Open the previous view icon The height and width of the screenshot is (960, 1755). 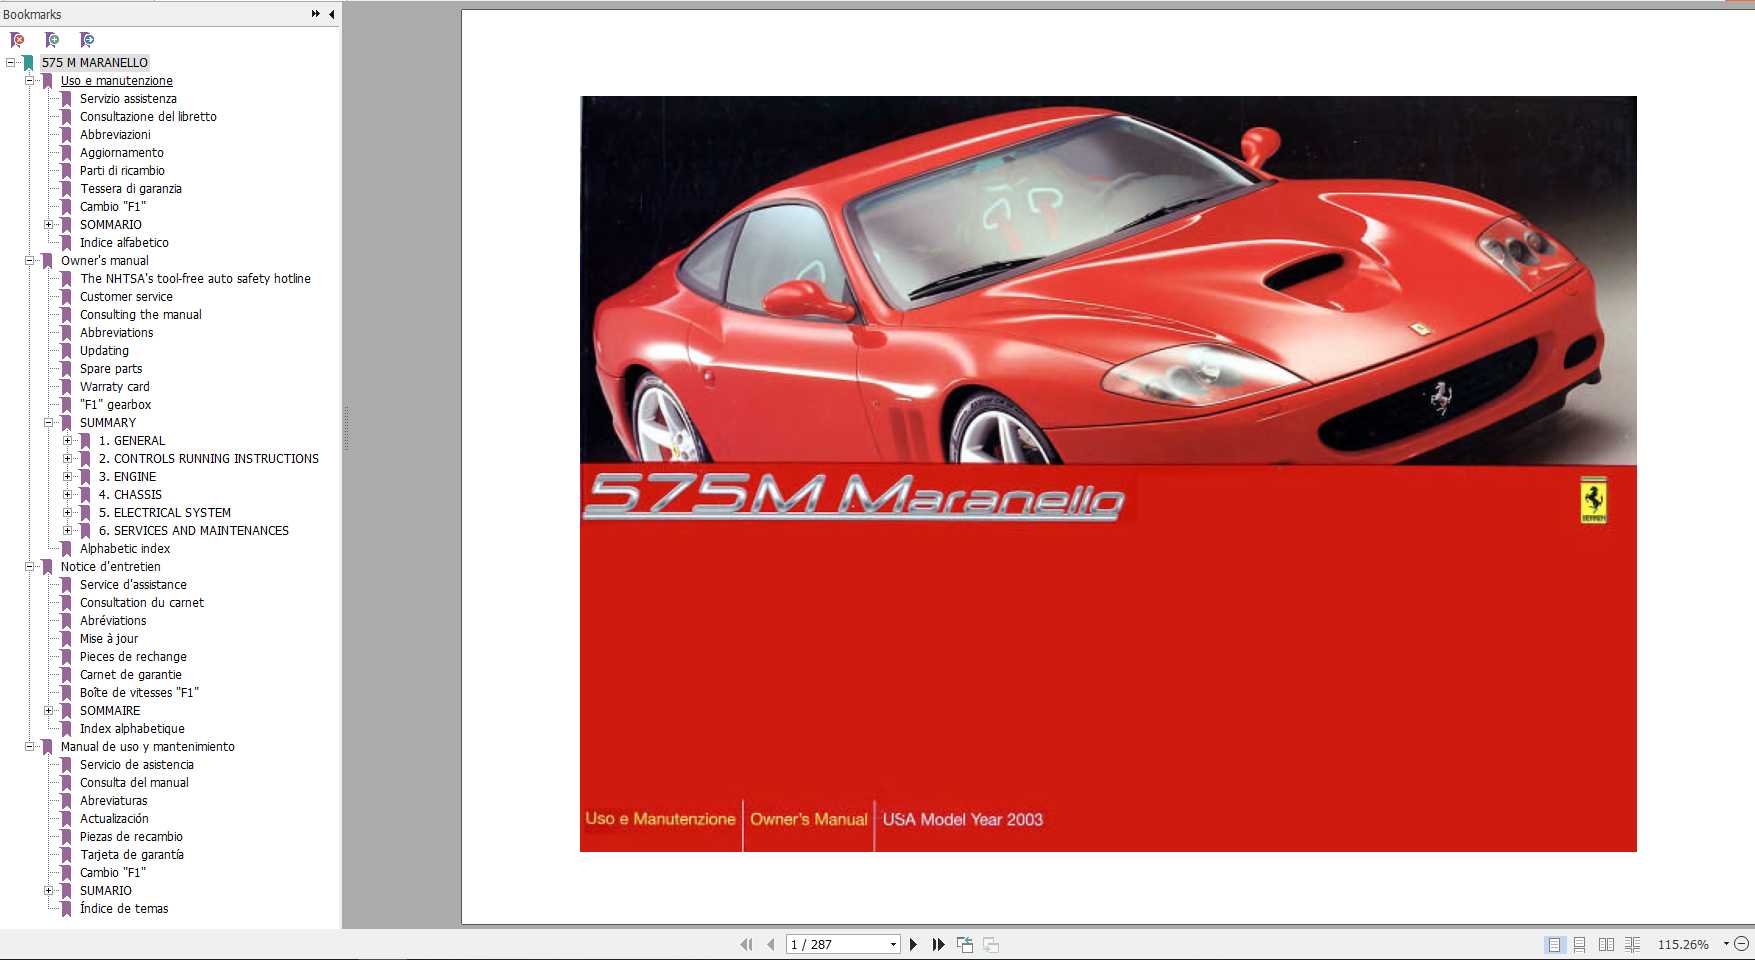964,944
